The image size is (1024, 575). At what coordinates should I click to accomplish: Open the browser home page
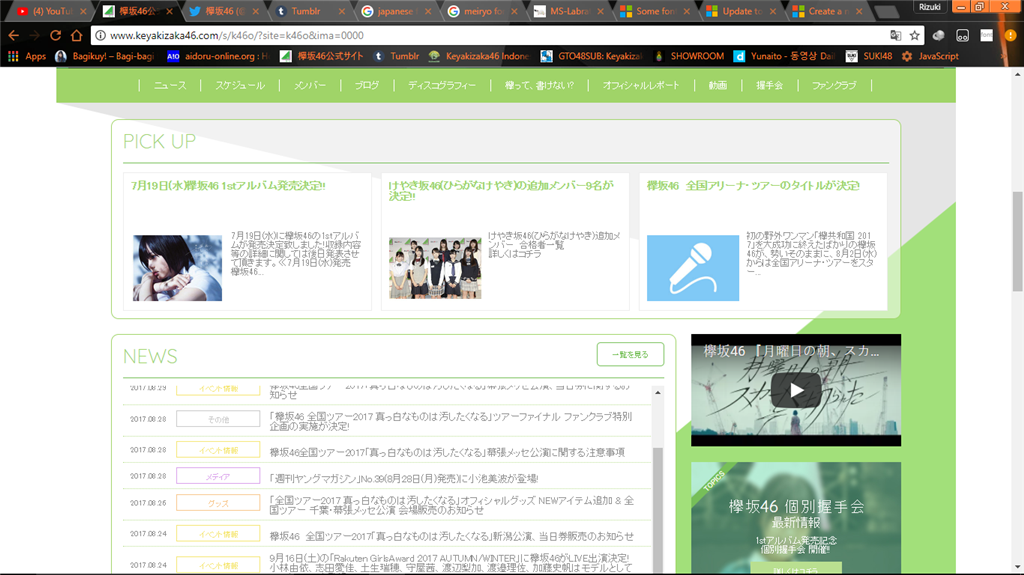point(76,35)
